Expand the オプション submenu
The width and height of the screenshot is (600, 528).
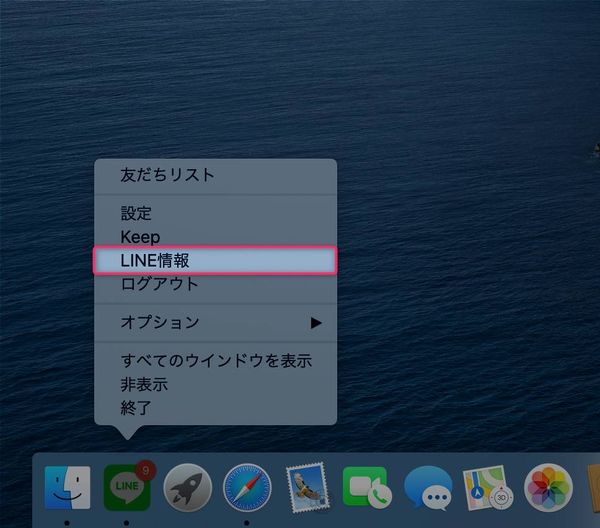215,323
